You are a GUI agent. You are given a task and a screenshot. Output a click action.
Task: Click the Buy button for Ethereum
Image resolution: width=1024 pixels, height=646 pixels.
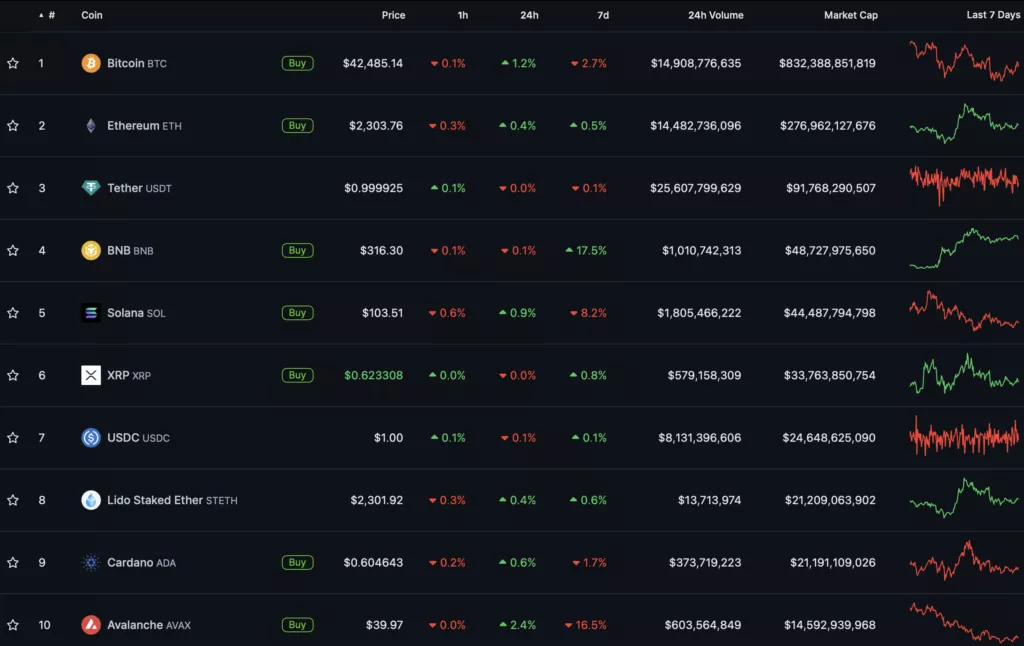pos(297,125)
